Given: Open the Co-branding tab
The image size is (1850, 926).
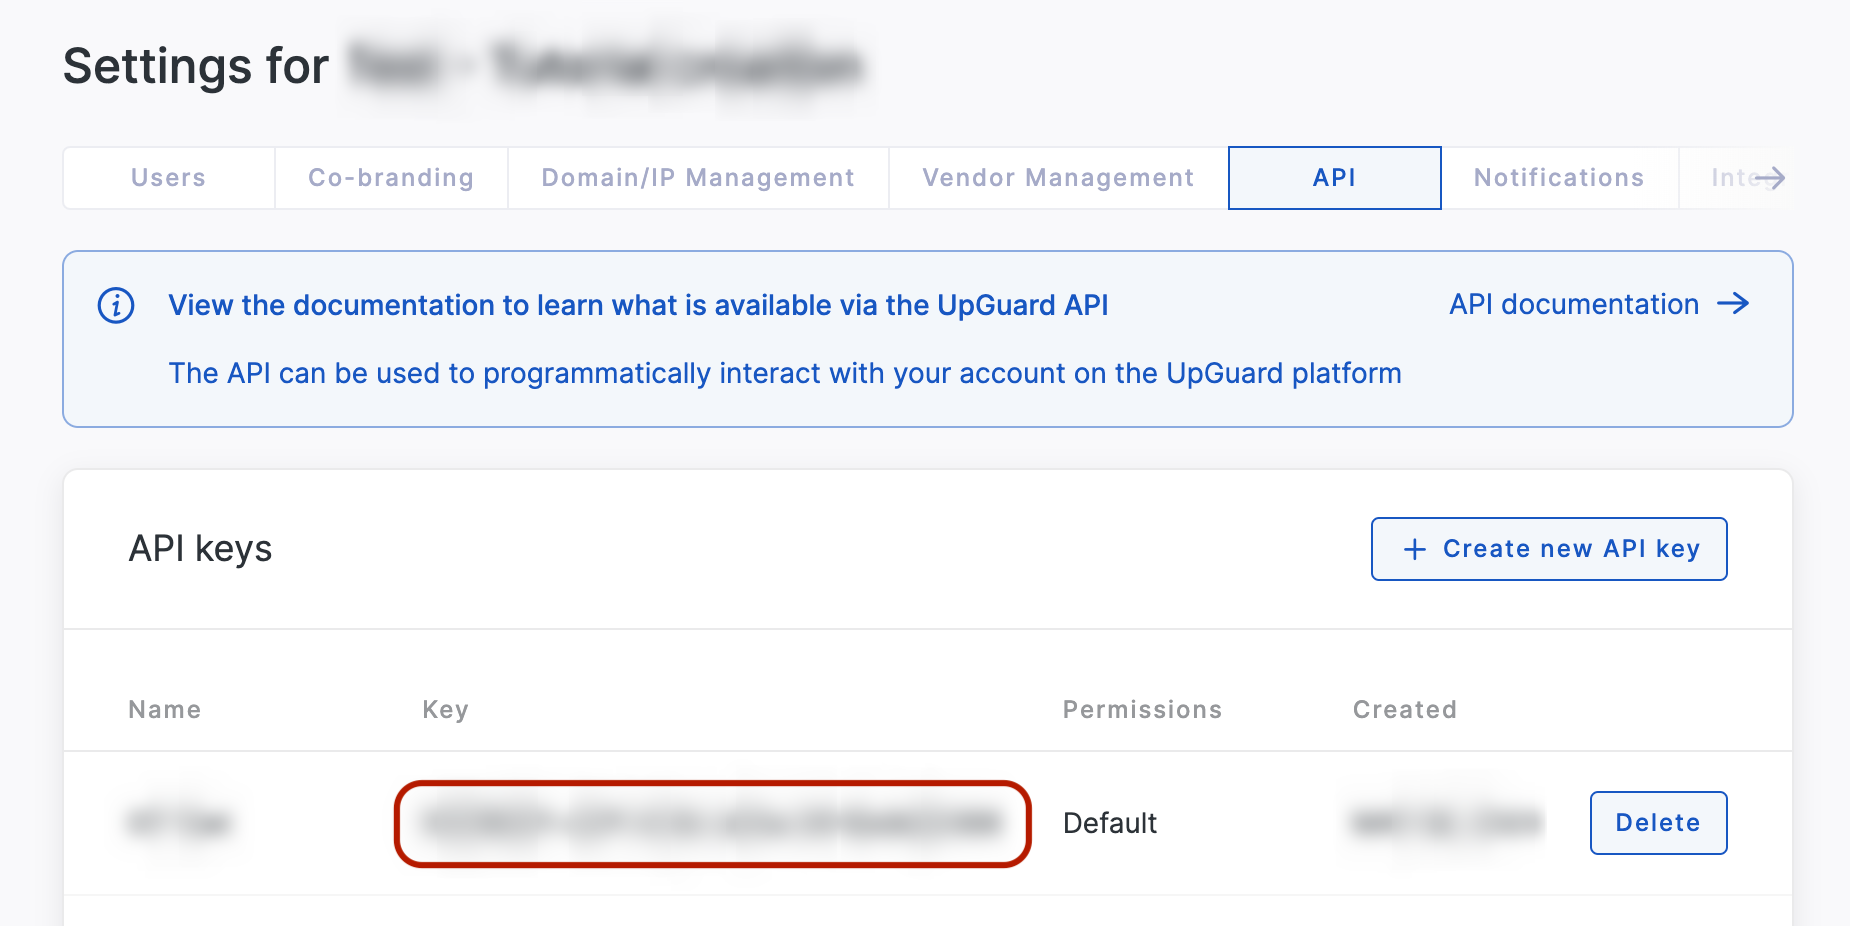Looking at the screenshot, I should 390,178.
